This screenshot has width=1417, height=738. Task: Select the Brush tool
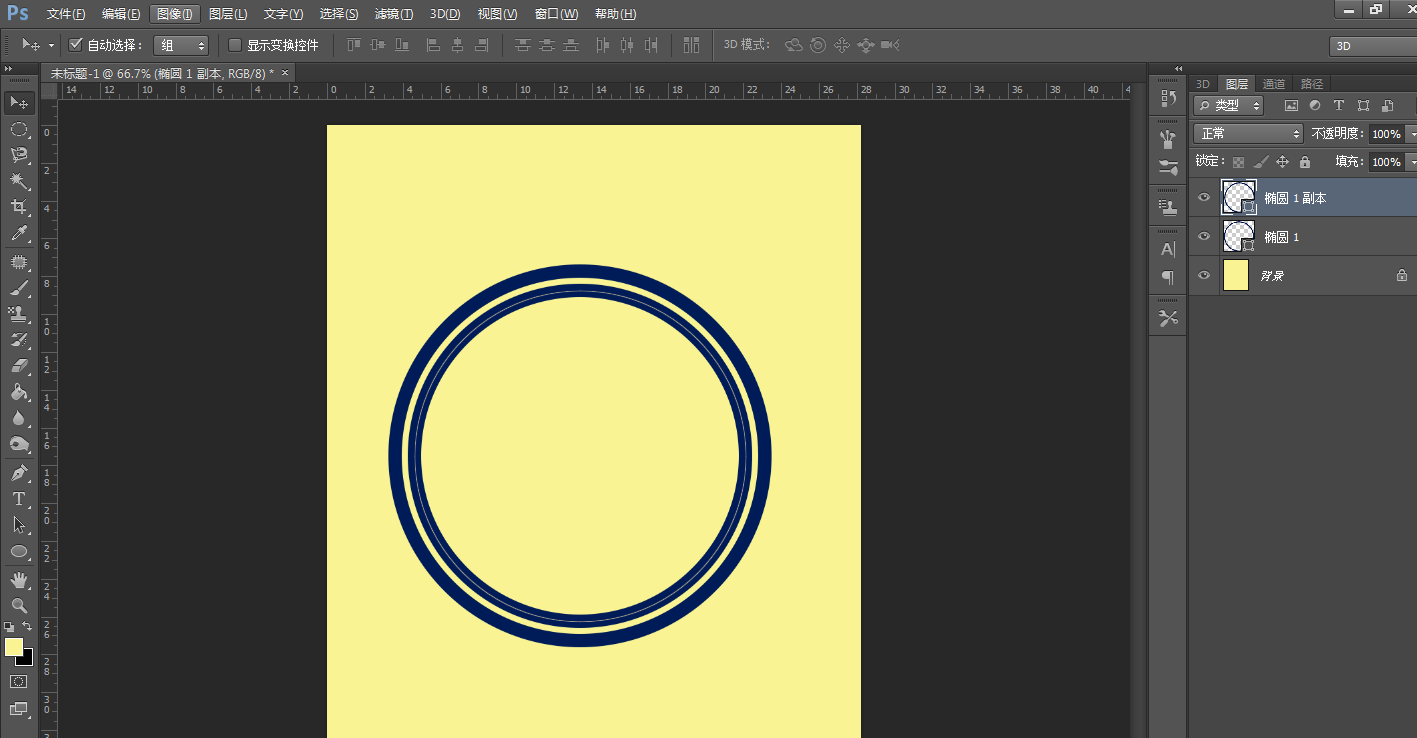(18, 288)
